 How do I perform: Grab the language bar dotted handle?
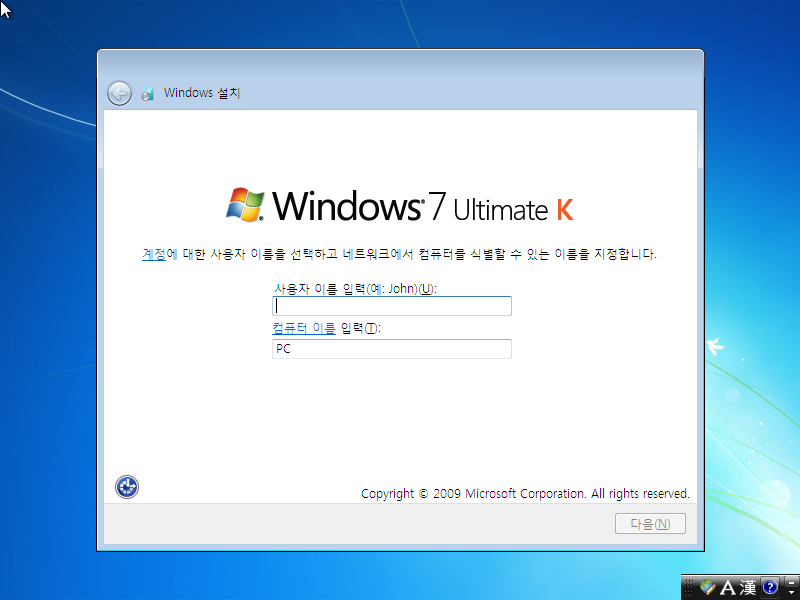[x=688, y=588]
